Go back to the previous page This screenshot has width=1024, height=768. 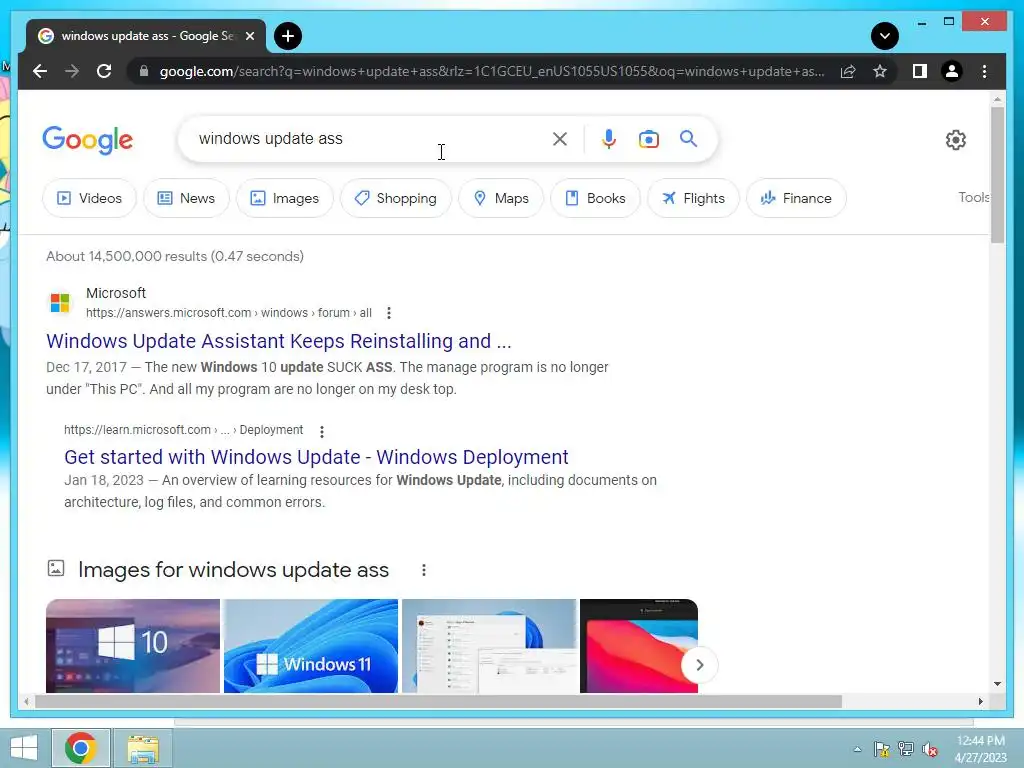(40, 71)
